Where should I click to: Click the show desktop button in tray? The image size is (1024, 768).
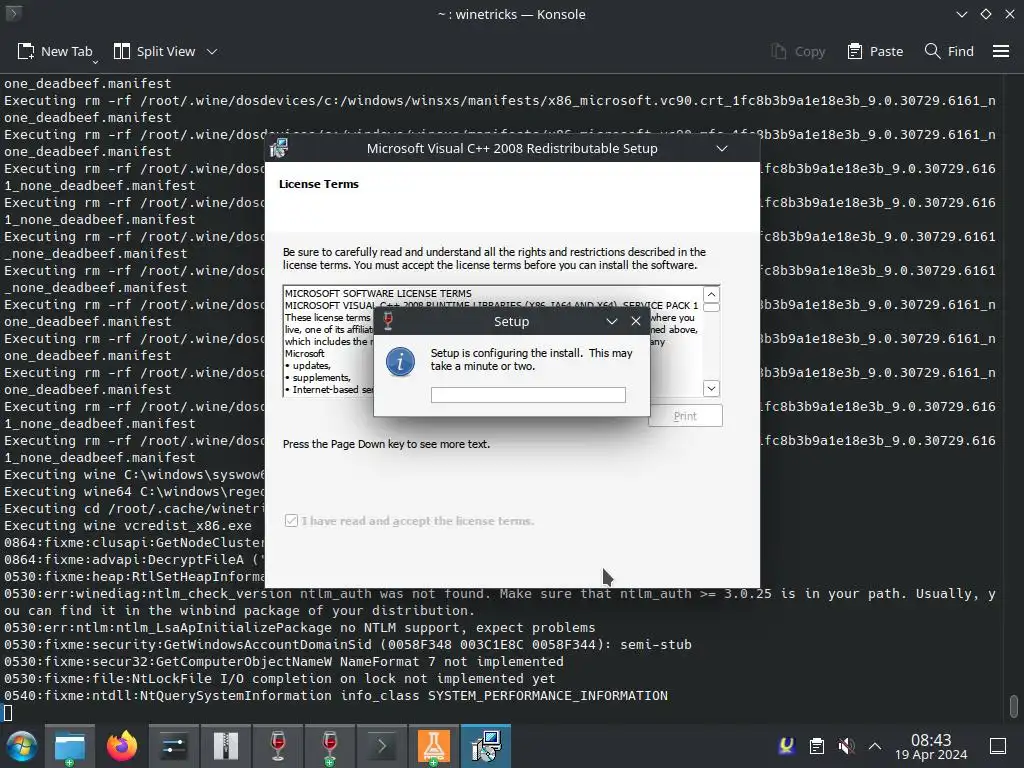[998, 746]
